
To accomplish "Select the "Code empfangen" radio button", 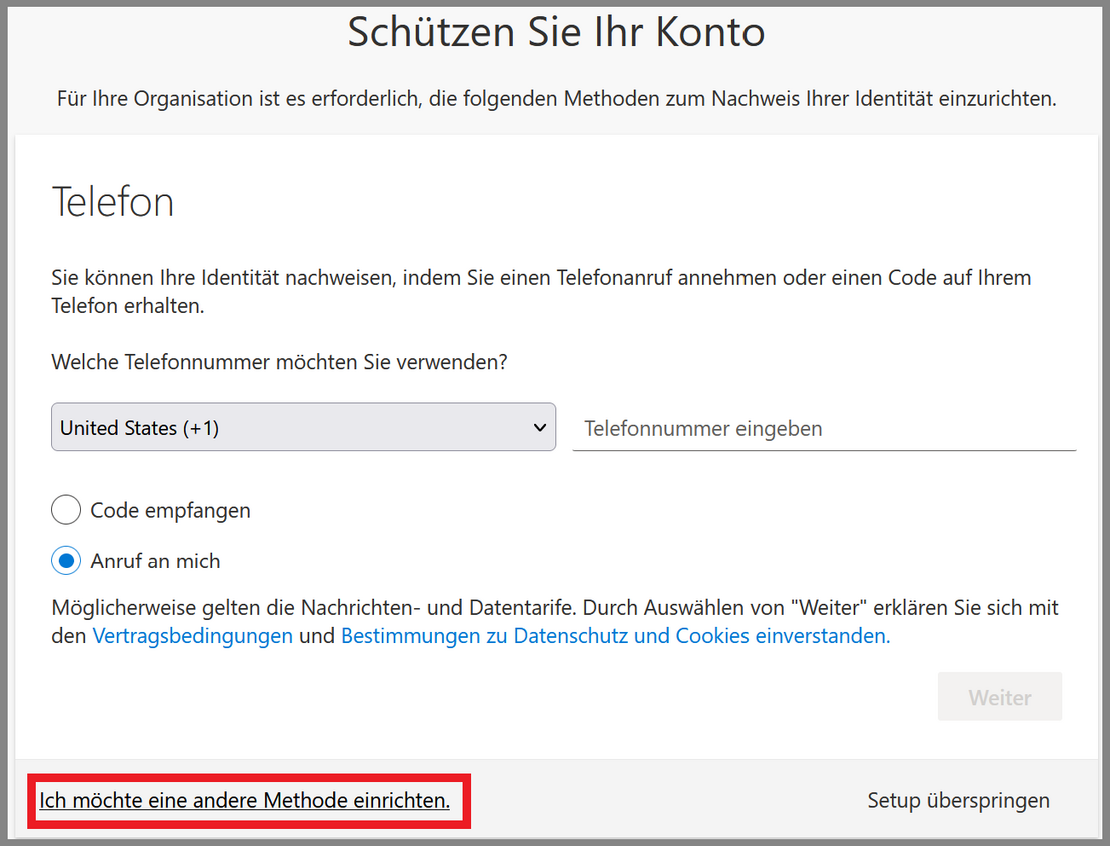I will pyautogui.click(x=66, y=510).
